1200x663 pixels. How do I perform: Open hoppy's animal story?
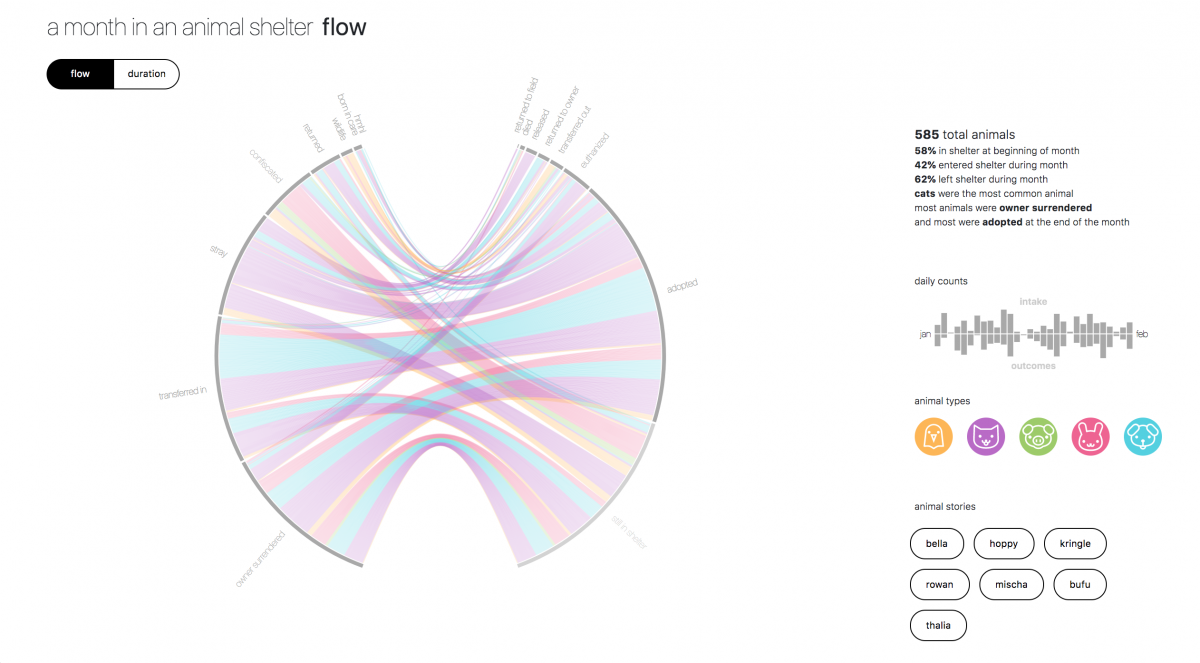[1003, 544]
